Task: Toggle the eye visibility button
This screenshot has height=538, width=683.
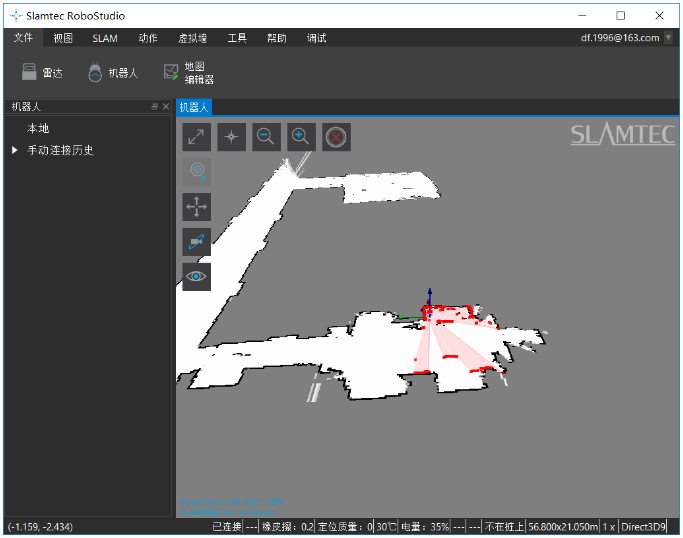Action: coord(196,276)
